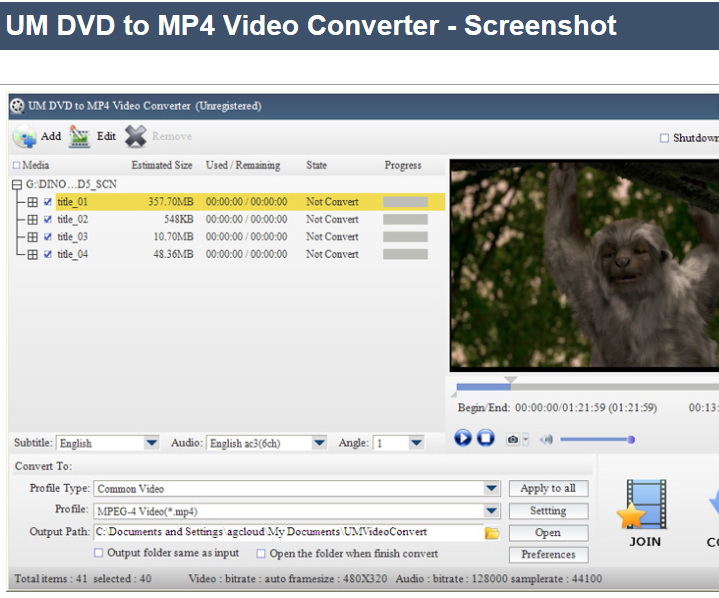Click the 548KB size cell
The width and height of the screenshot is (719, 598).
pyautogui.click(x=179, y=219)
